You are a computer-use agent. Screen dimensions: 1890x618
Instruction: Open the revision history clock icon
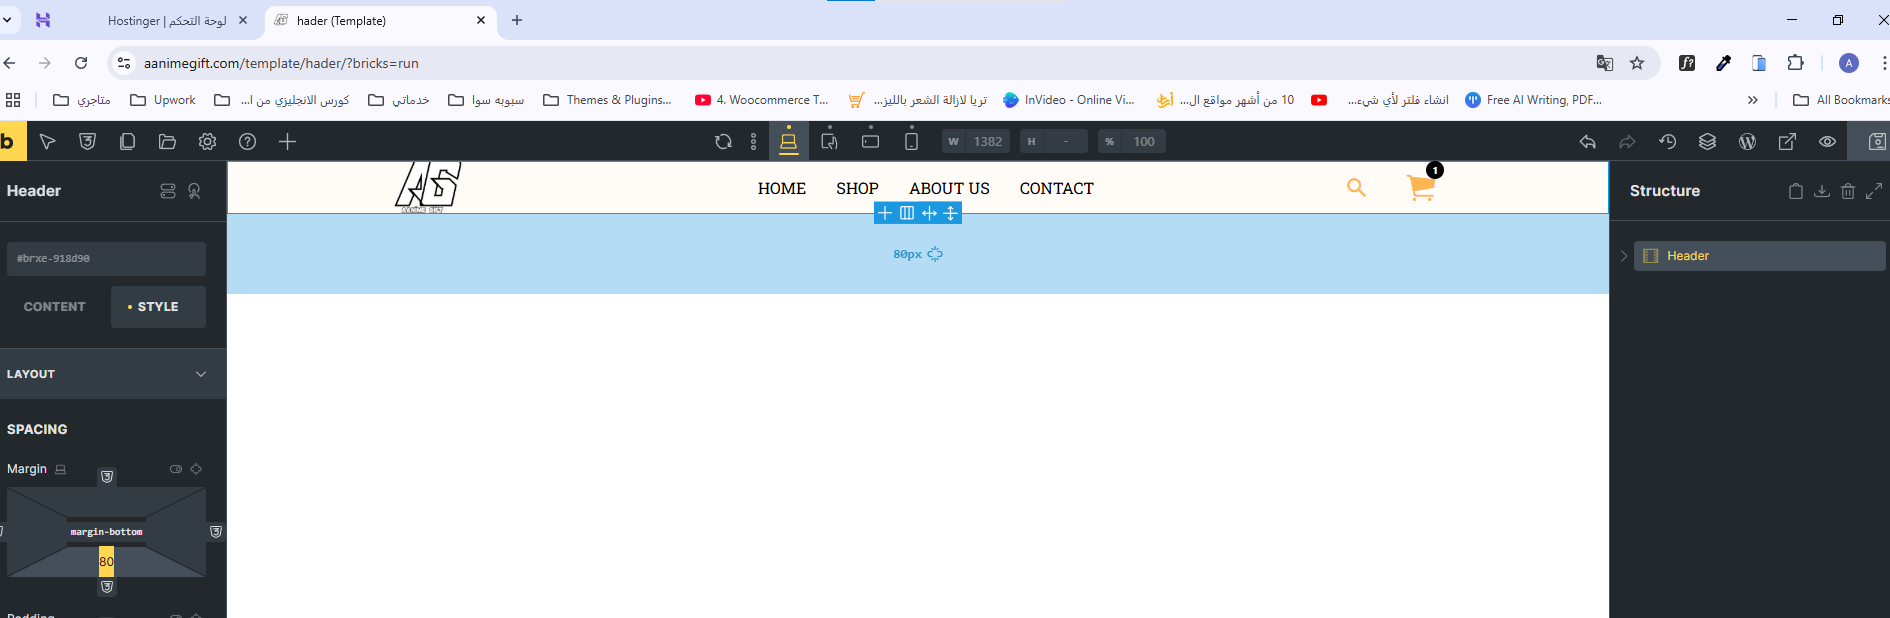[x=1667, y=142]
